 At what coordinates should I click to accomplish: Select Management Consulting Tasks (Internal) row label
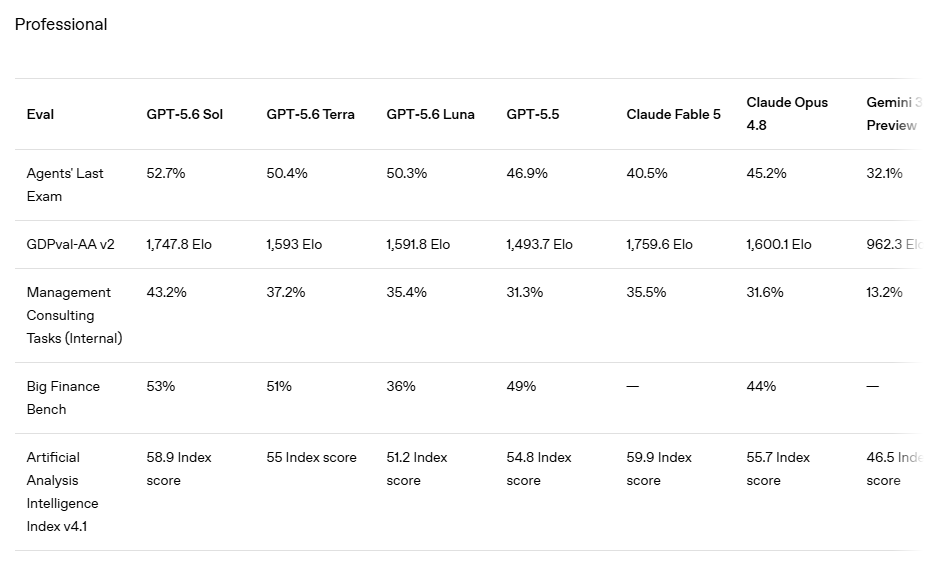pos(74,315)
